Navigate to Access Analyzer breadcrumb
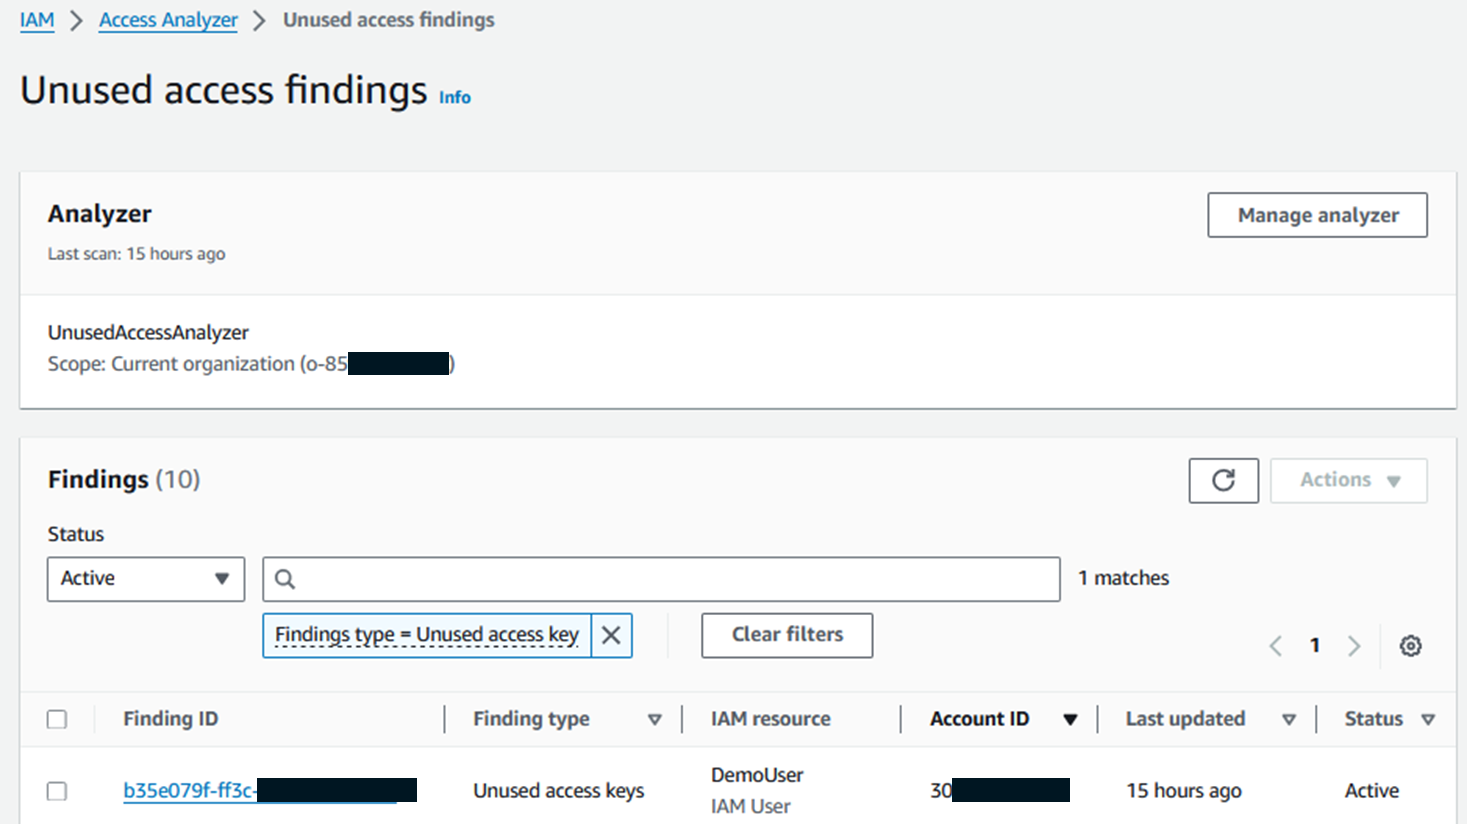The image size is (1467, 824). coord(167,19)
